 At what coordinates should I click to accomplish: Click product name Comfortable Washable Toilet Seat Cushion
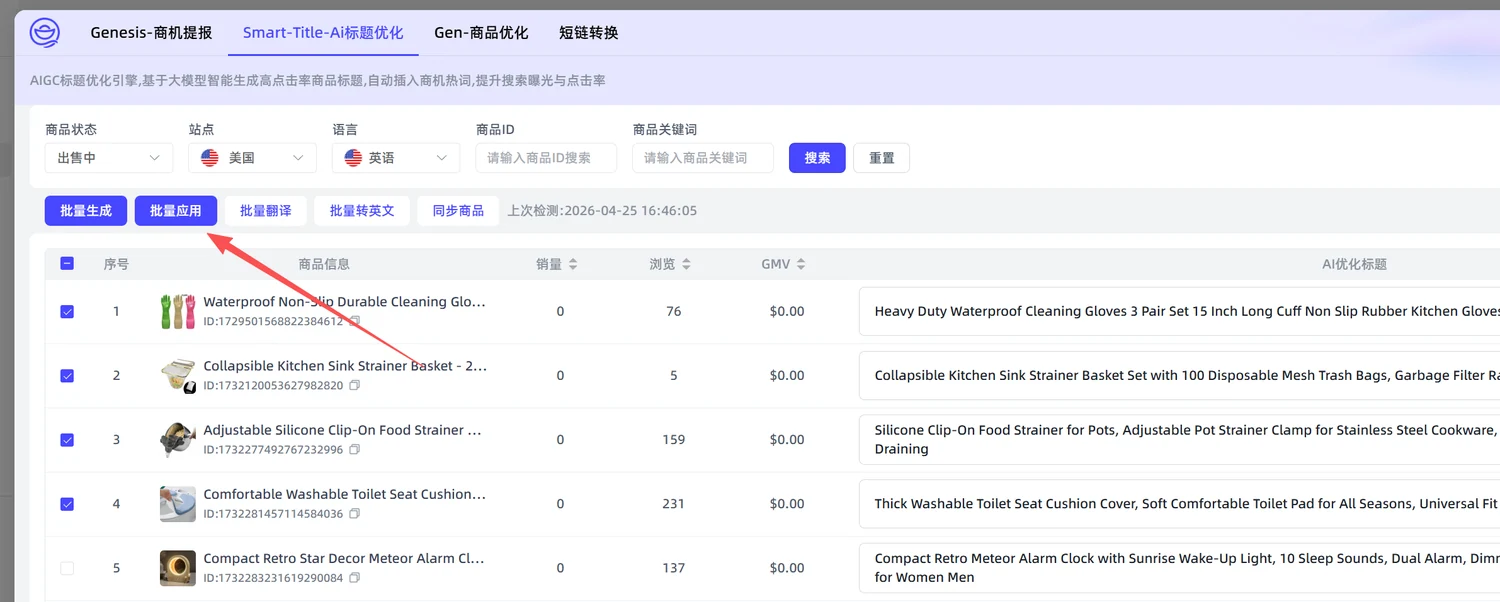click(345, 494)
